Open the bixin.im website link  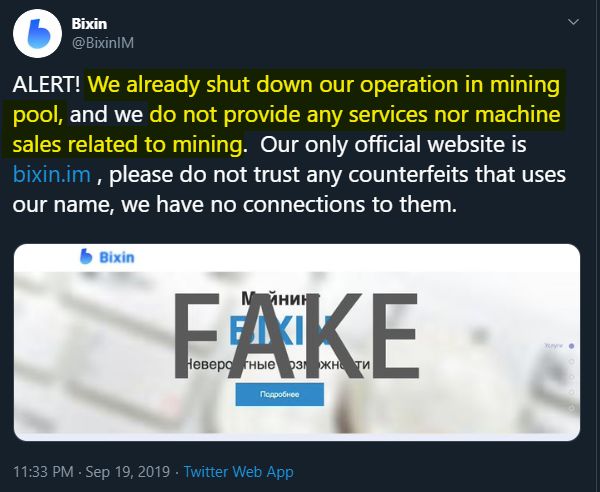point(52,175)
